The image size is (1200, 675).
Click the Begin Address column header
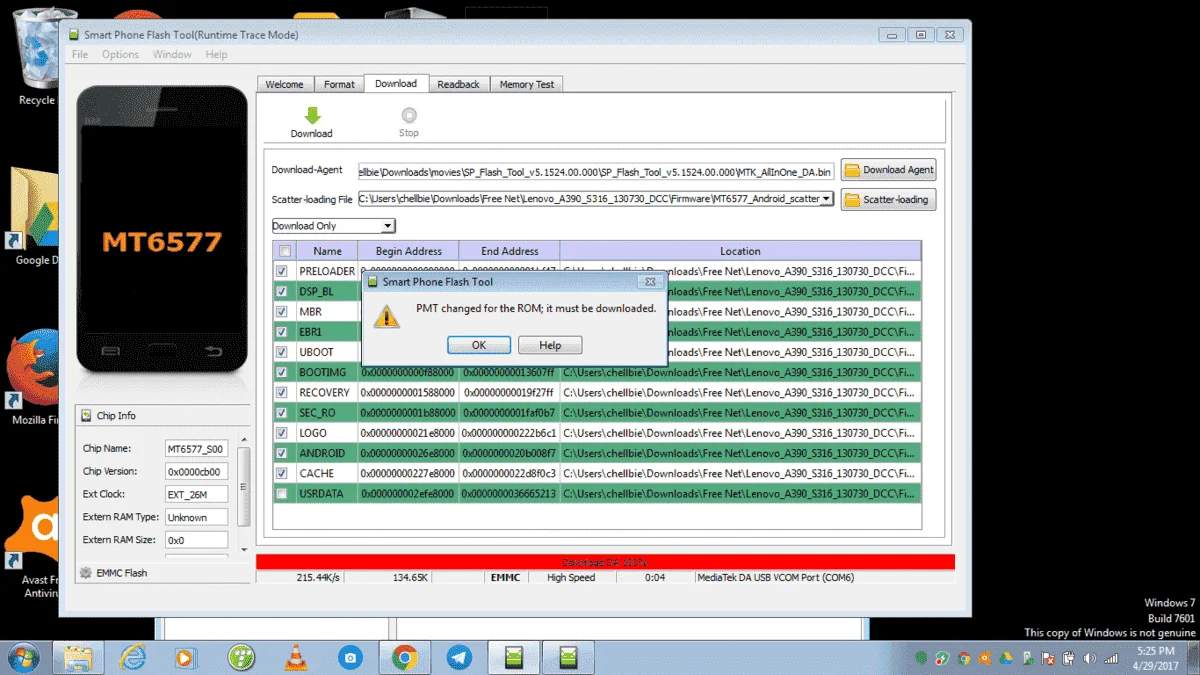click(408, 251)
